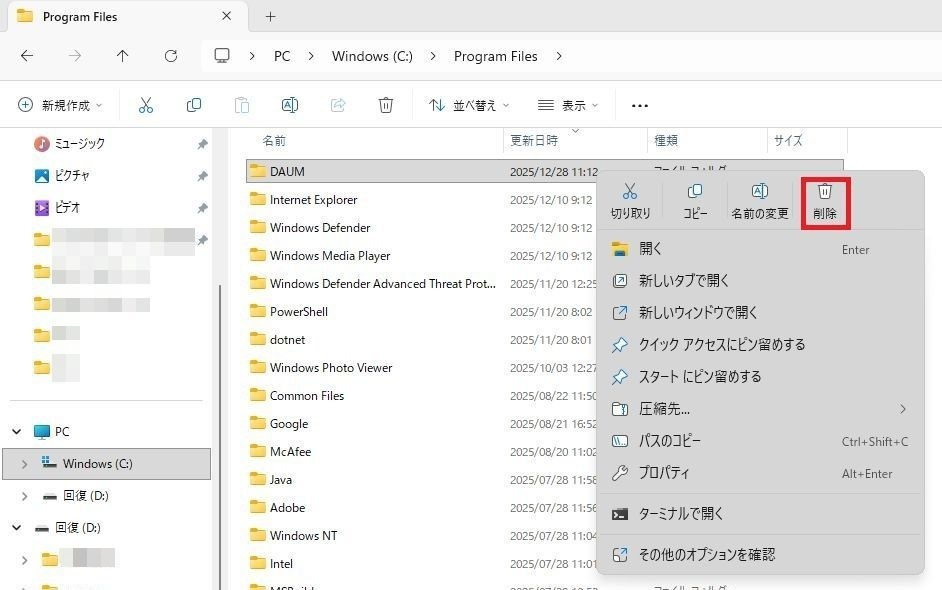This screenshot has width=942, height=590.
Task: Click the scissors cut icon in toolbar
Action: 146,105
